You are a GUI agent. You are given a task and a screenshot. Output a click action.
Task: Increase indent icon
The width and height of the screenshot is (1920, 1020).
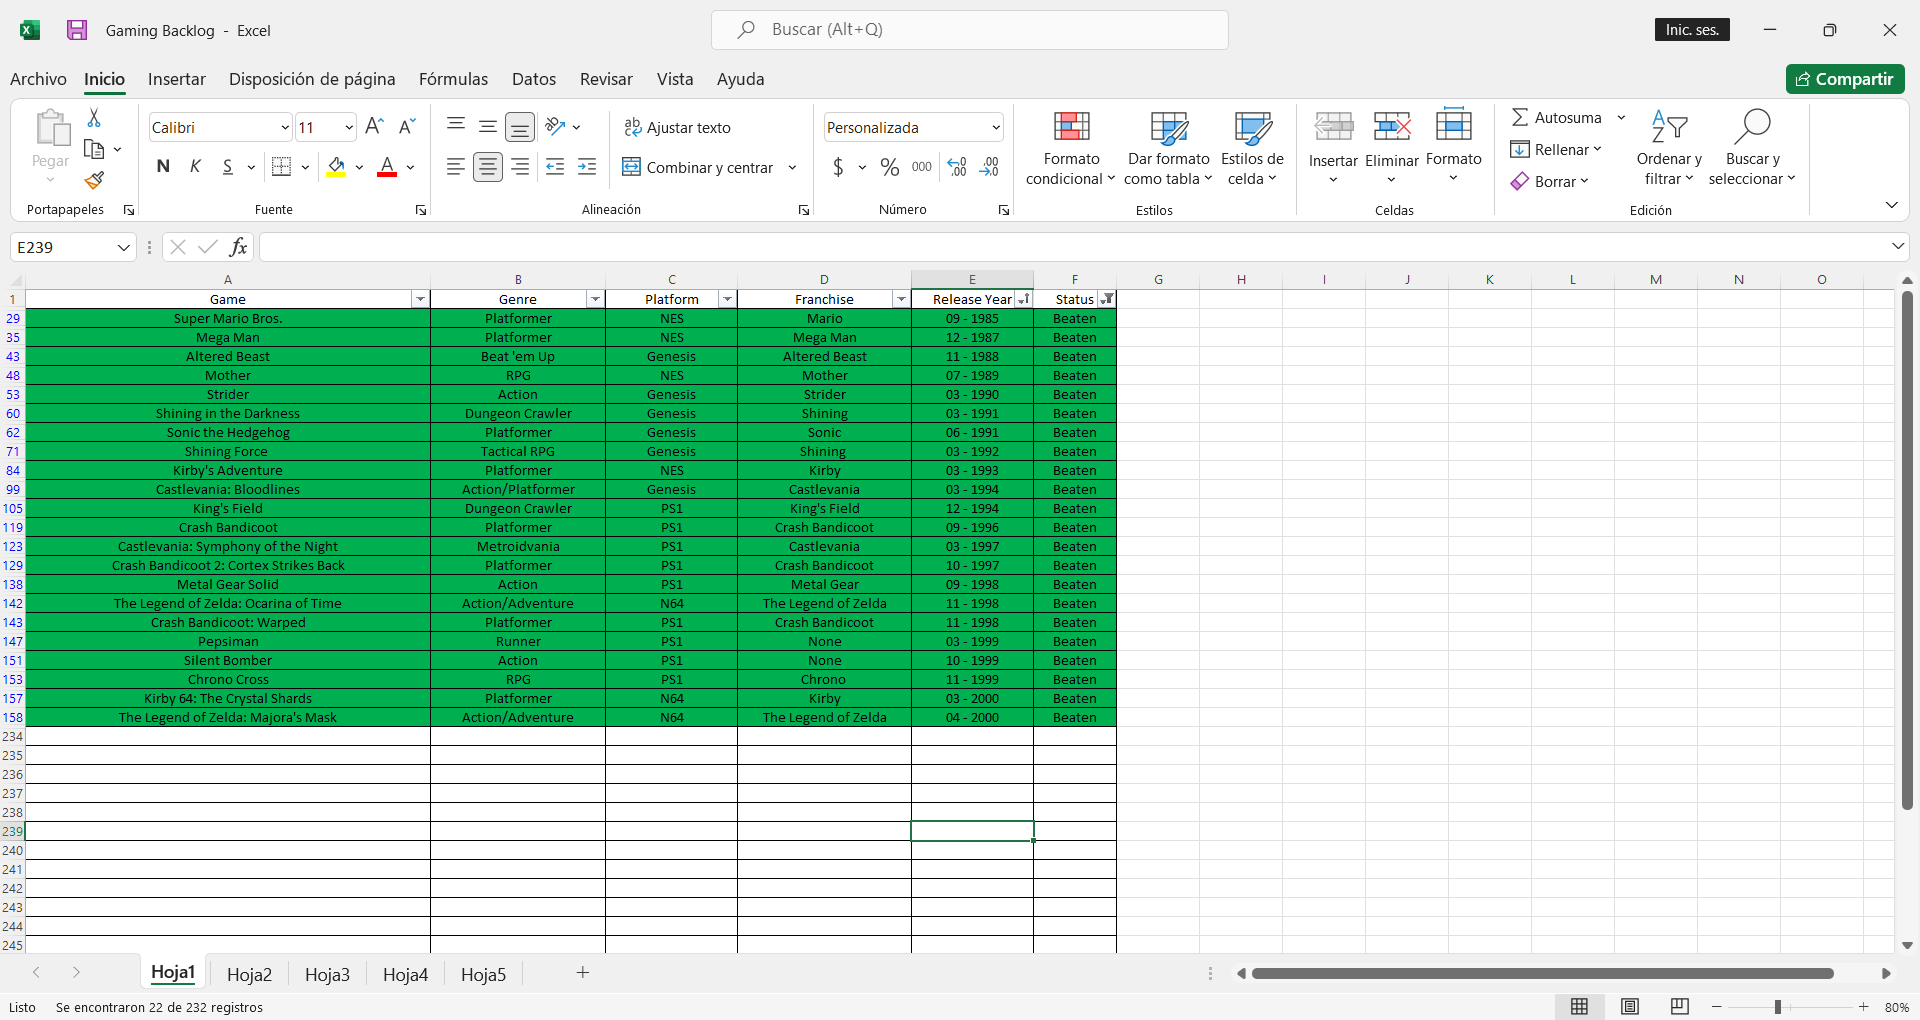[x=588, y=167]
